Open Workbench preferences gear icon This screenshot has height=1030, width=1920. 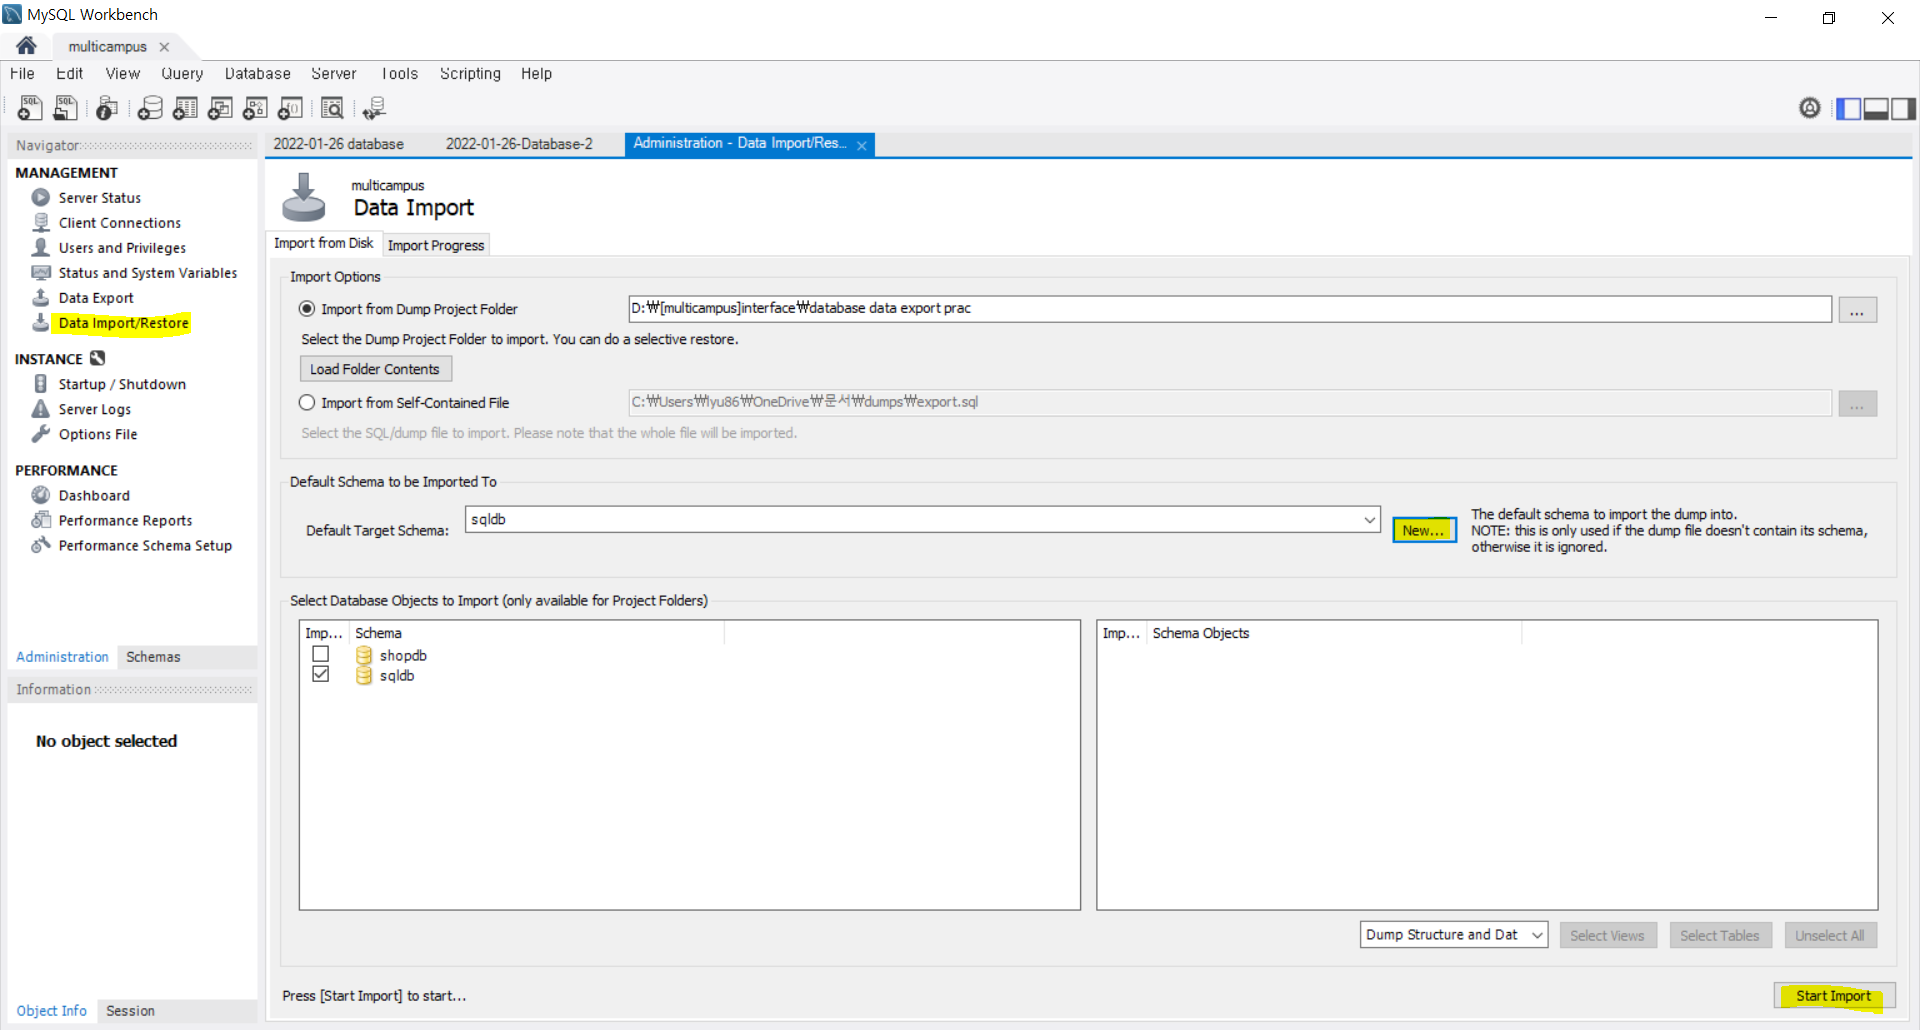coord(1810,108)
